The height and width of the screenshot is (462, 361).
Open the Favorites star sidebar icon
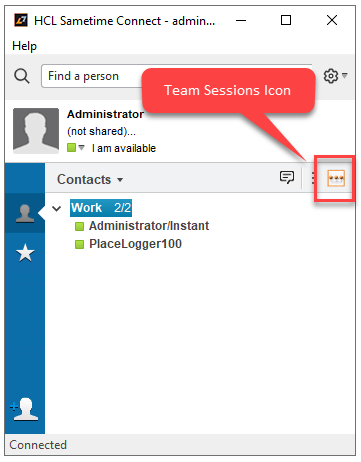coord(25,253)
